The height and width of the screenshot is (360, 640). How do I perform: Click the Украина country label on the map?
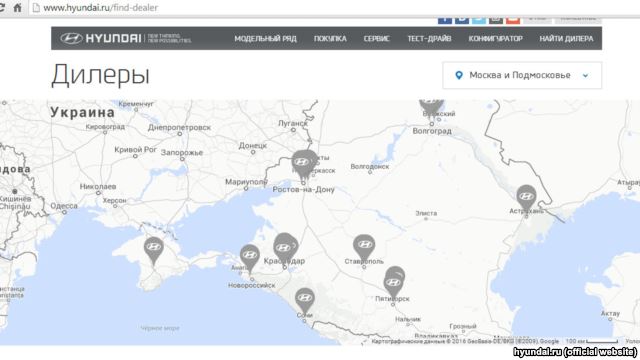[82, 113]
